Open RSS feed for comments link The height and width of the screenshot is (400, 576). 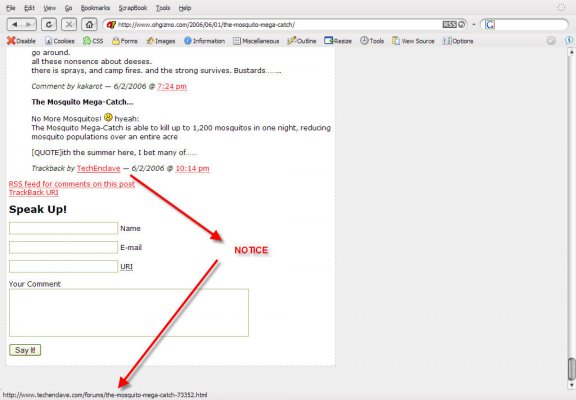[x=72, y=184]
